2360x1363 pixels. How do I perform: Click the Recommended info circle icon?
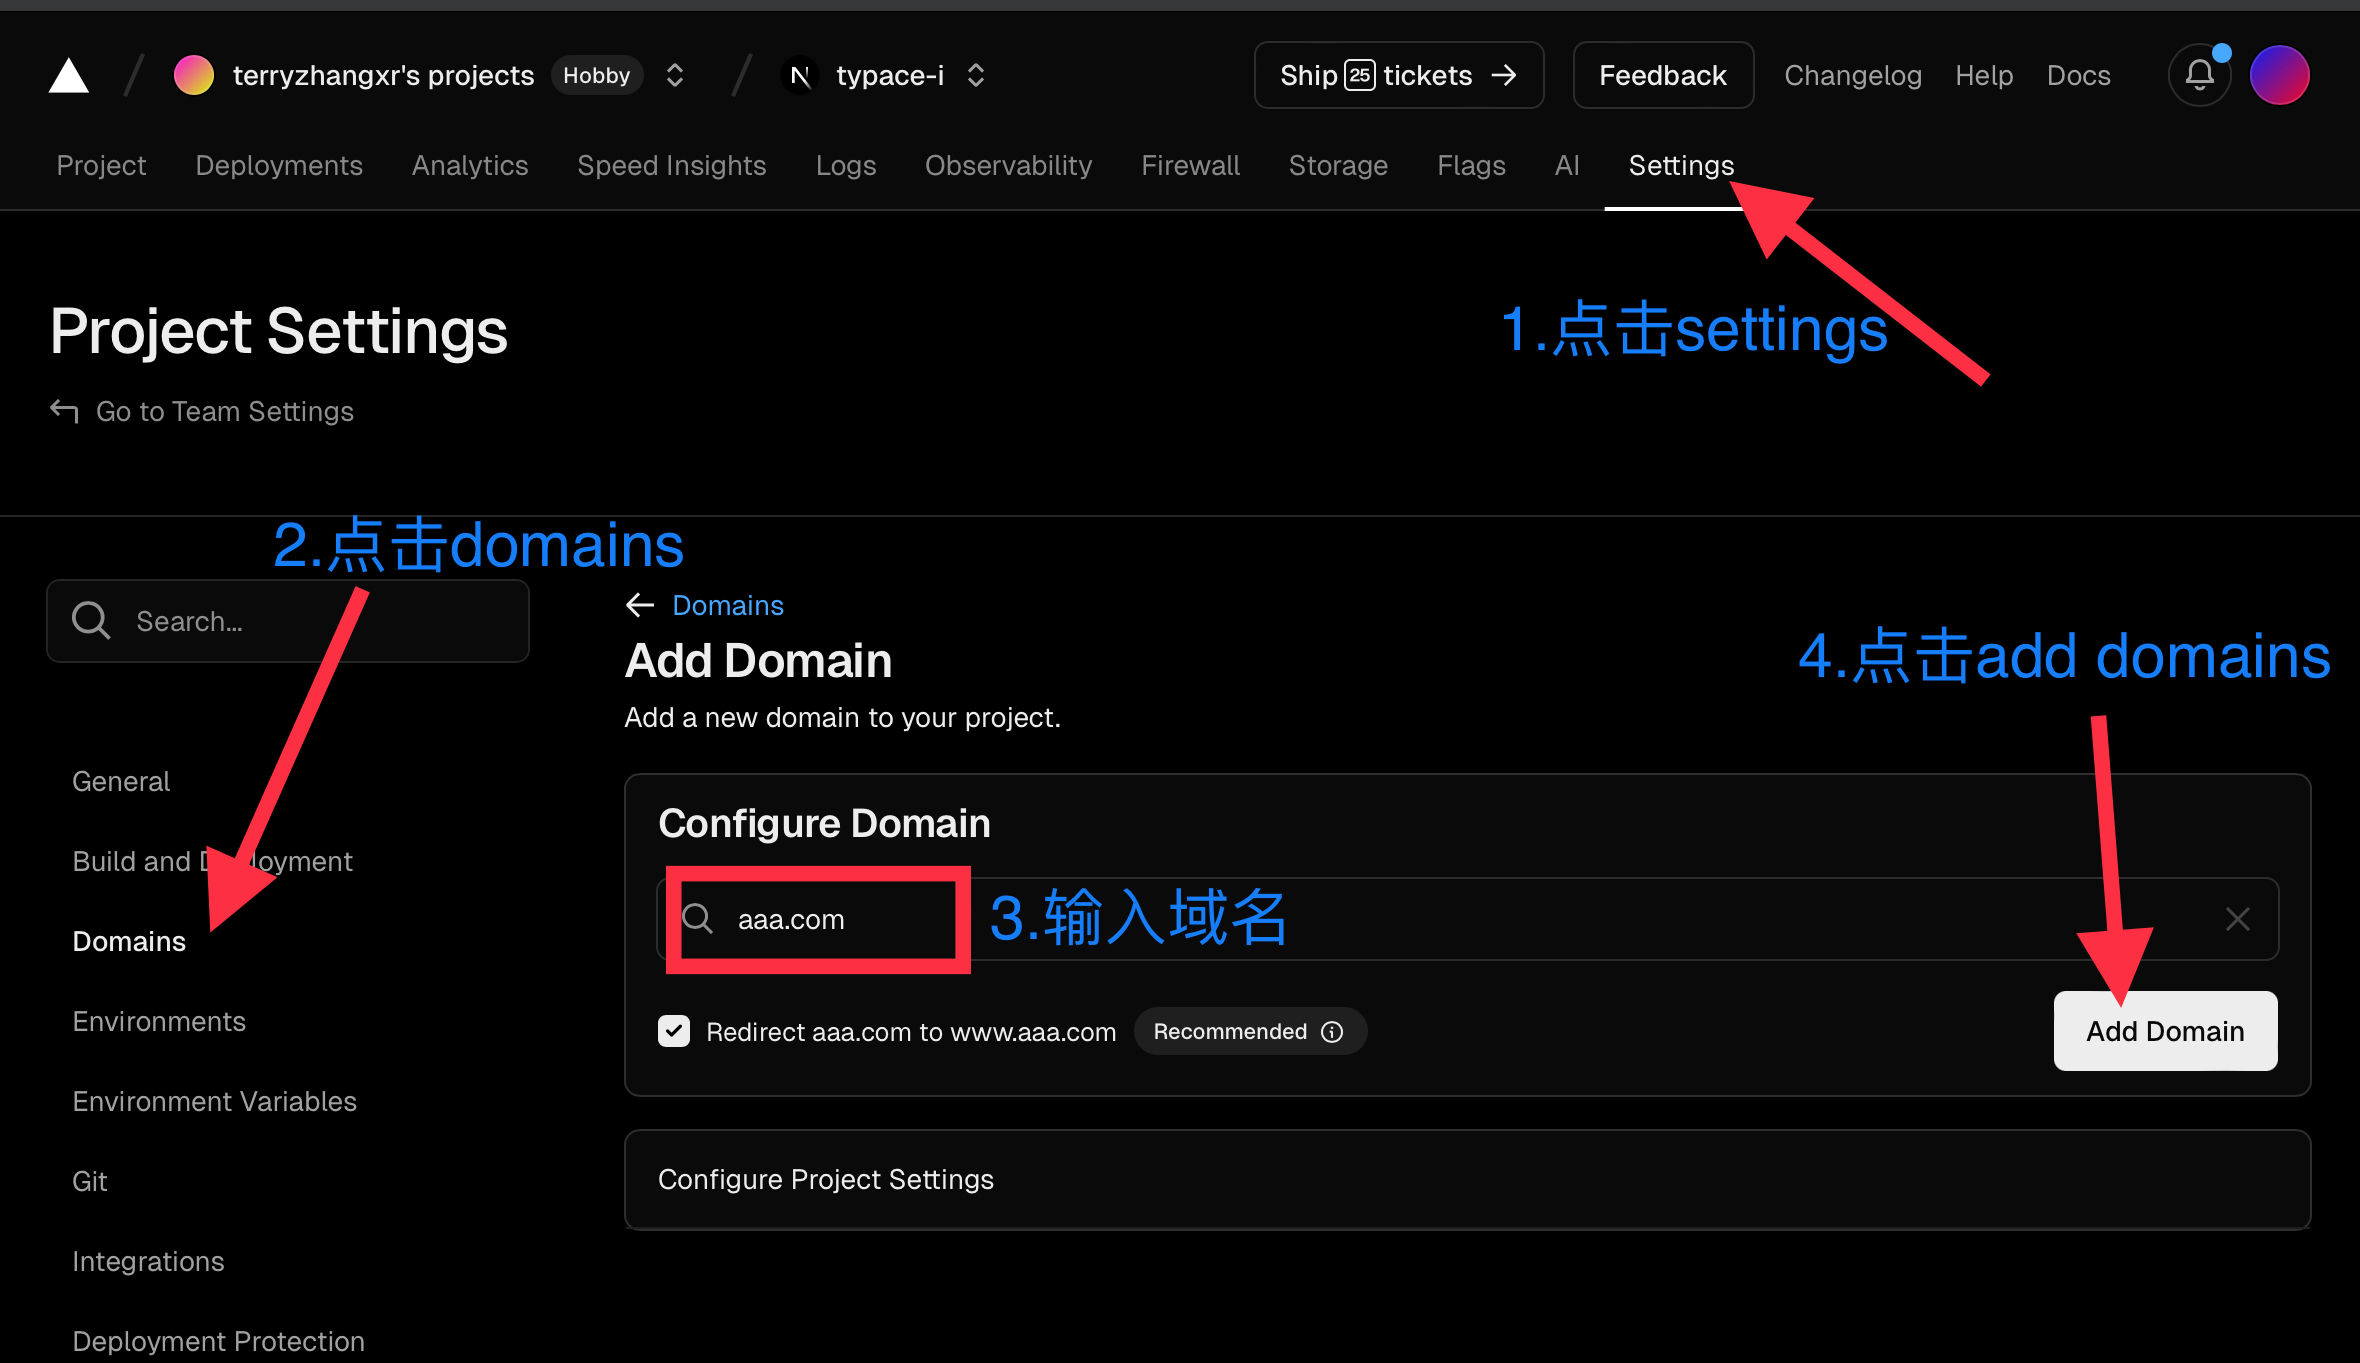pyautogui.click(x=1332, y=1032)
